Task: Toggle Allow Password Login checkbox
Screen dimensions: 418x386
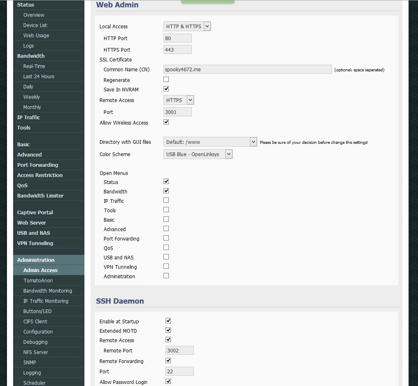Action: (168, 381)
